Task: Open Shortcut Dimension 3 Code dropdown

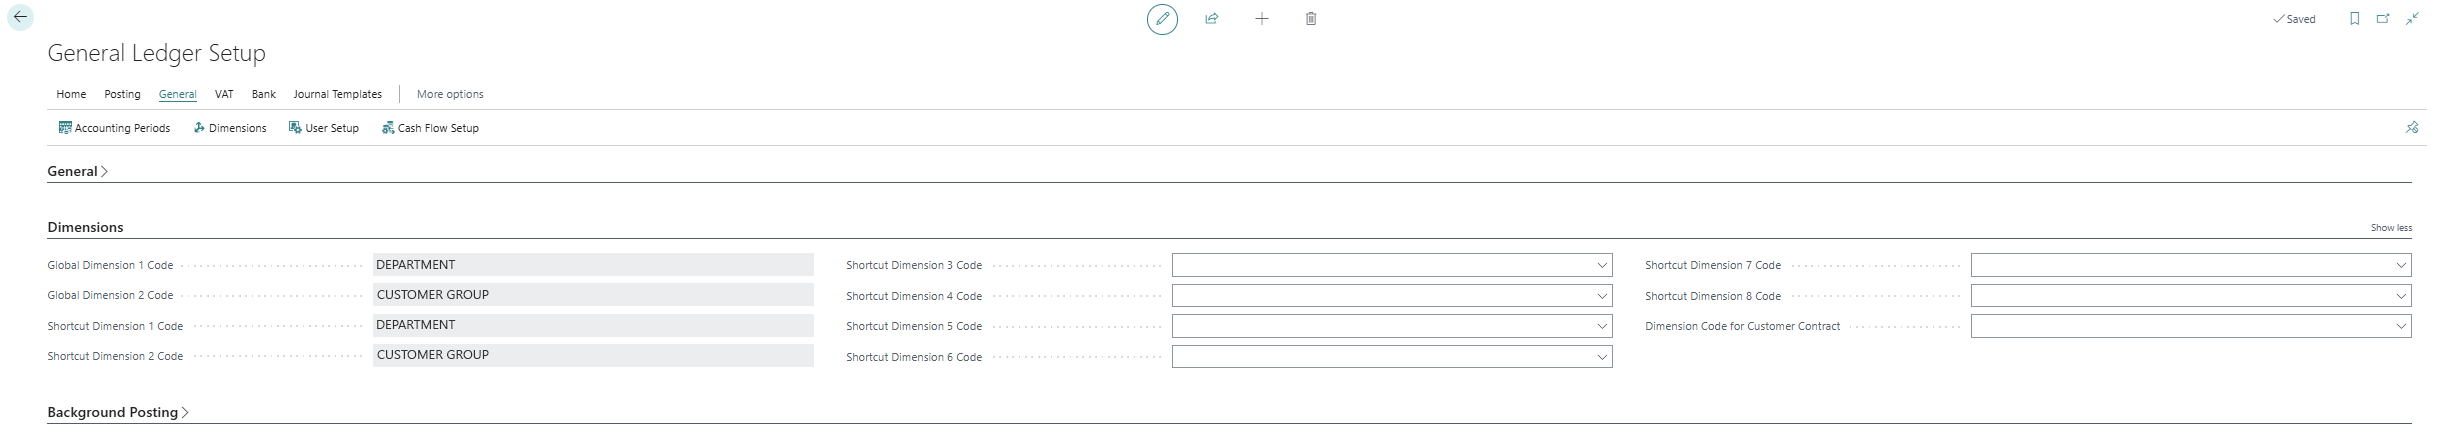Action: (1602, 265)
